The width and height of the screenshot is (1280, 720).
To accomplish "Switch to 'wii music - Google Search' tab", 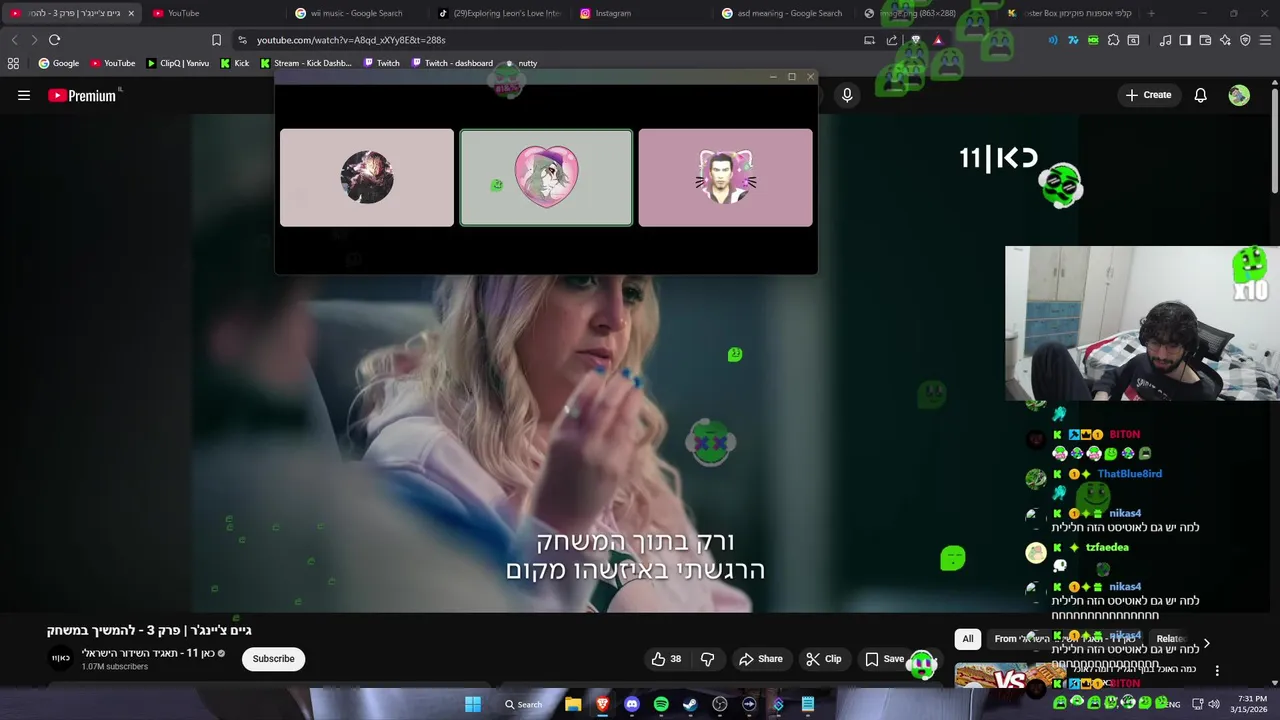I will coord(356,13).
